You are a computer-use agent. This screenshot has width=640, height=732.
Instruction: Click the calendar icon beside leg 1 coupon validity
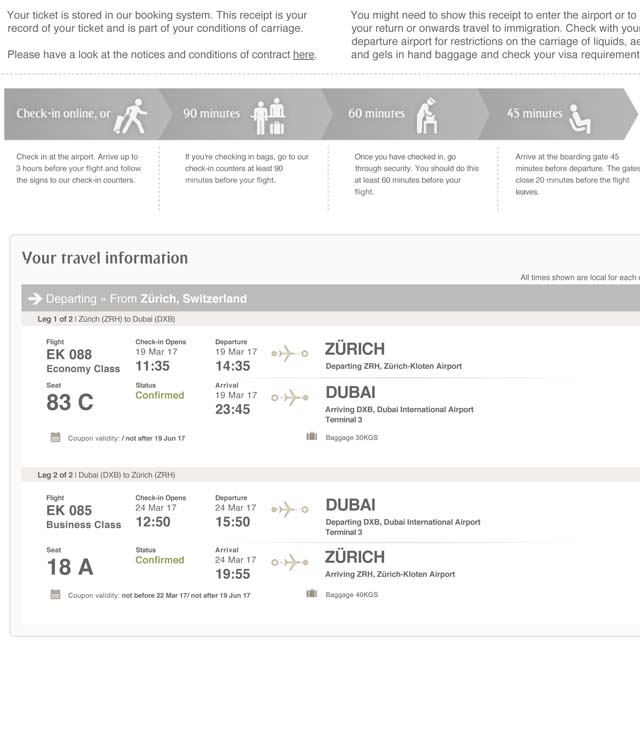coord(55,437)
